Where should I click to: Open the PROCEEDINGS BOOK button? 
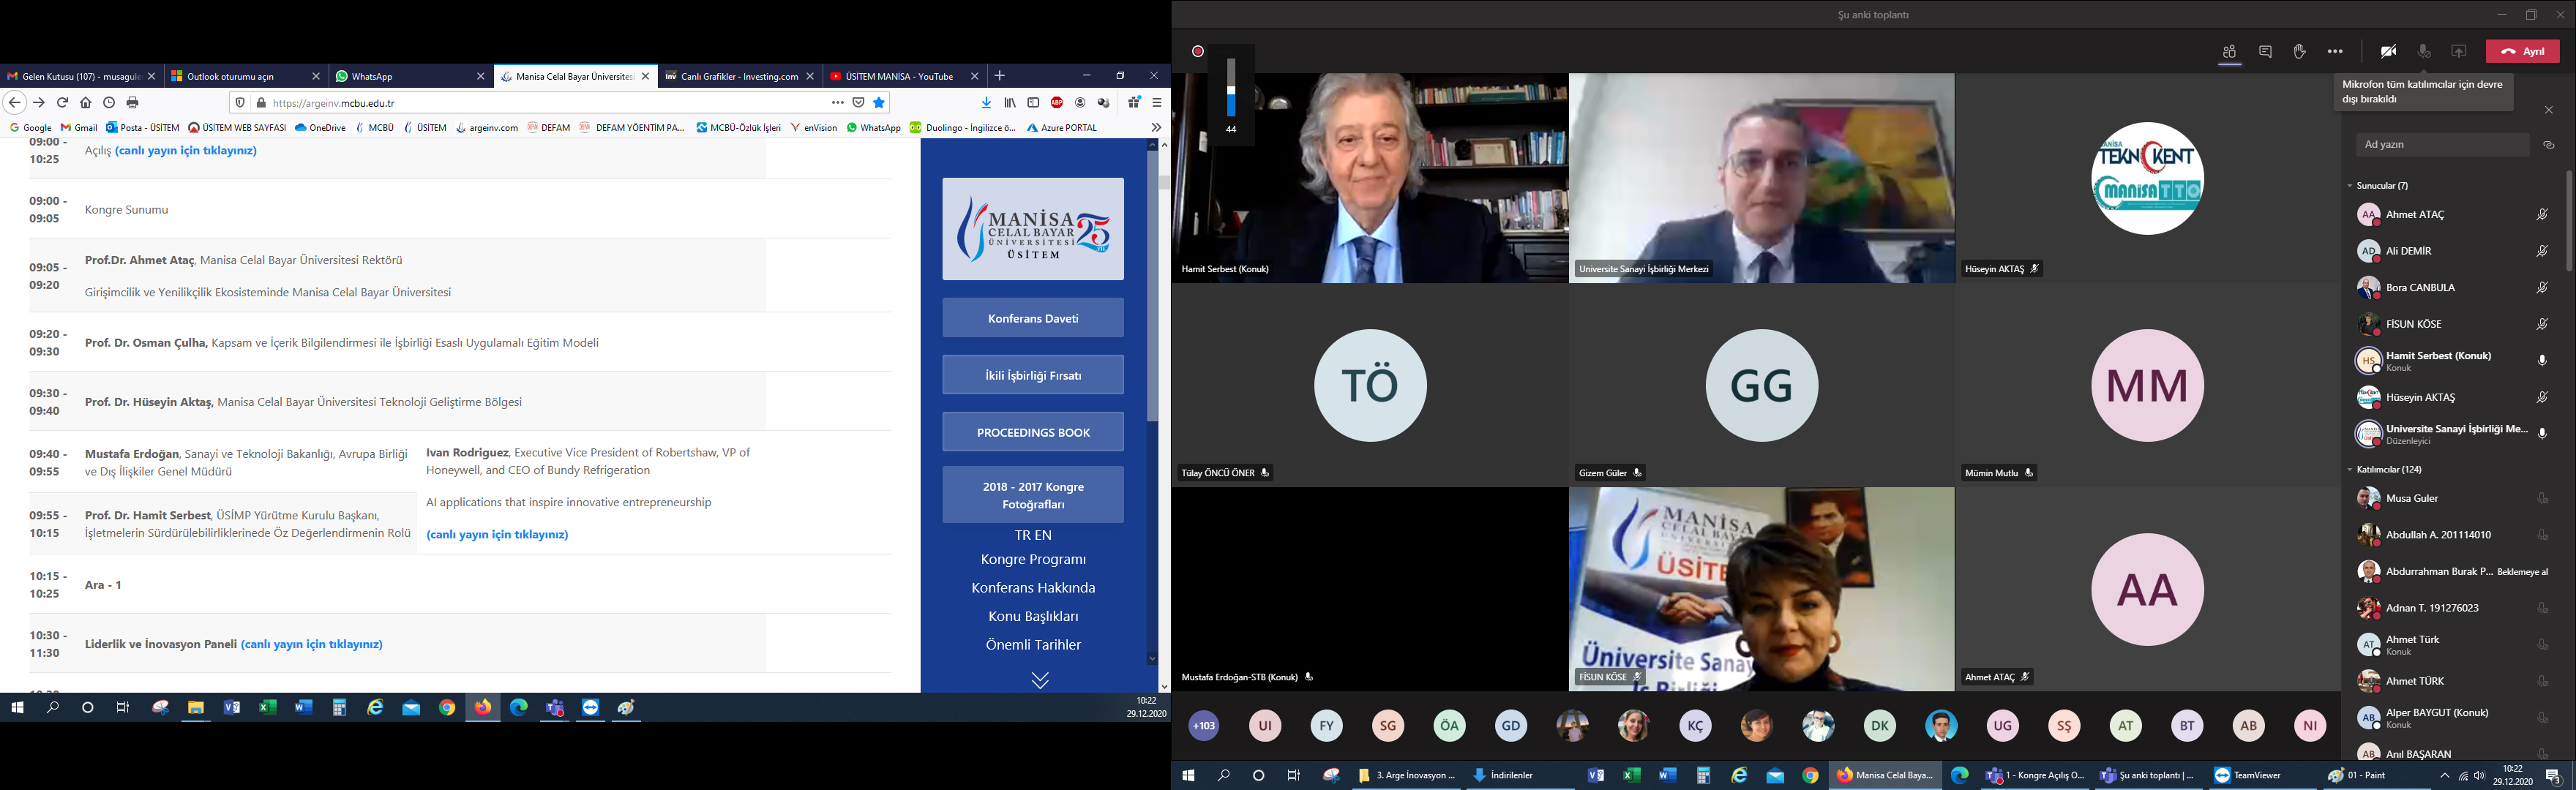coord(1032,433)
